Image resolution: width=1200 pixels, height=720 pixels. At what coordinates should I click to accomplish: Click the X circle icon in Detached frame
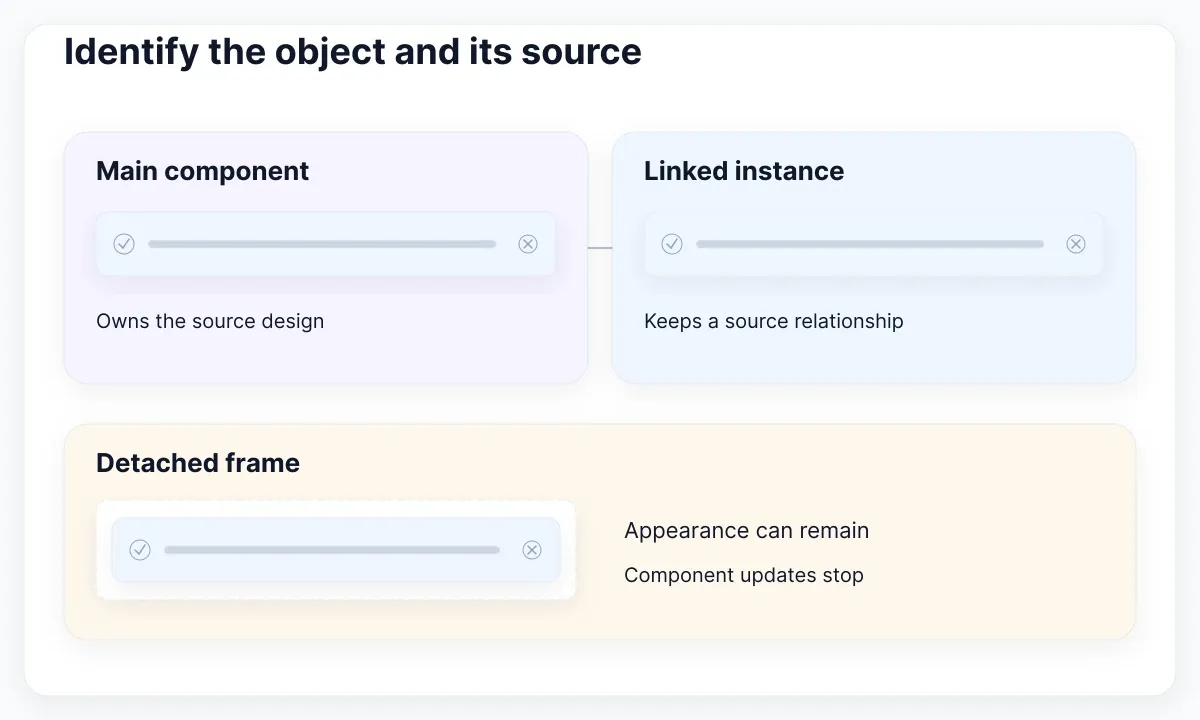[x=532, y=550]
